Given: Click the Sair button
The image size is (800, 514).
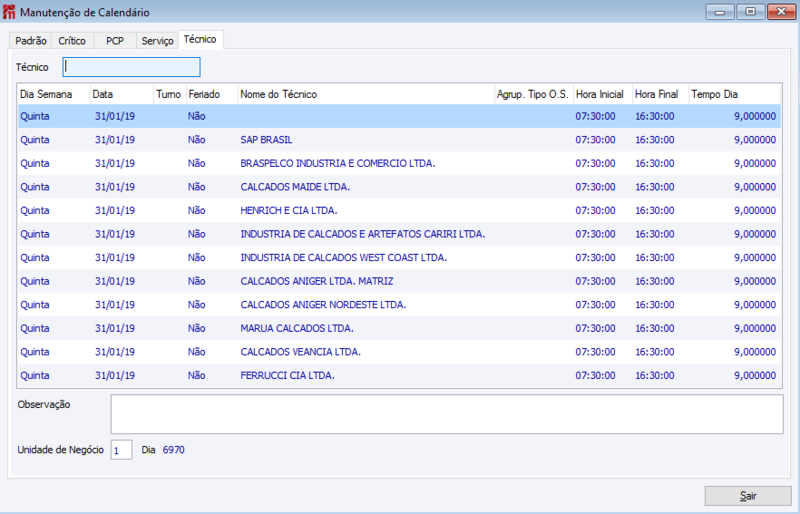Looking at the screenshot, I should click(748, 496).
